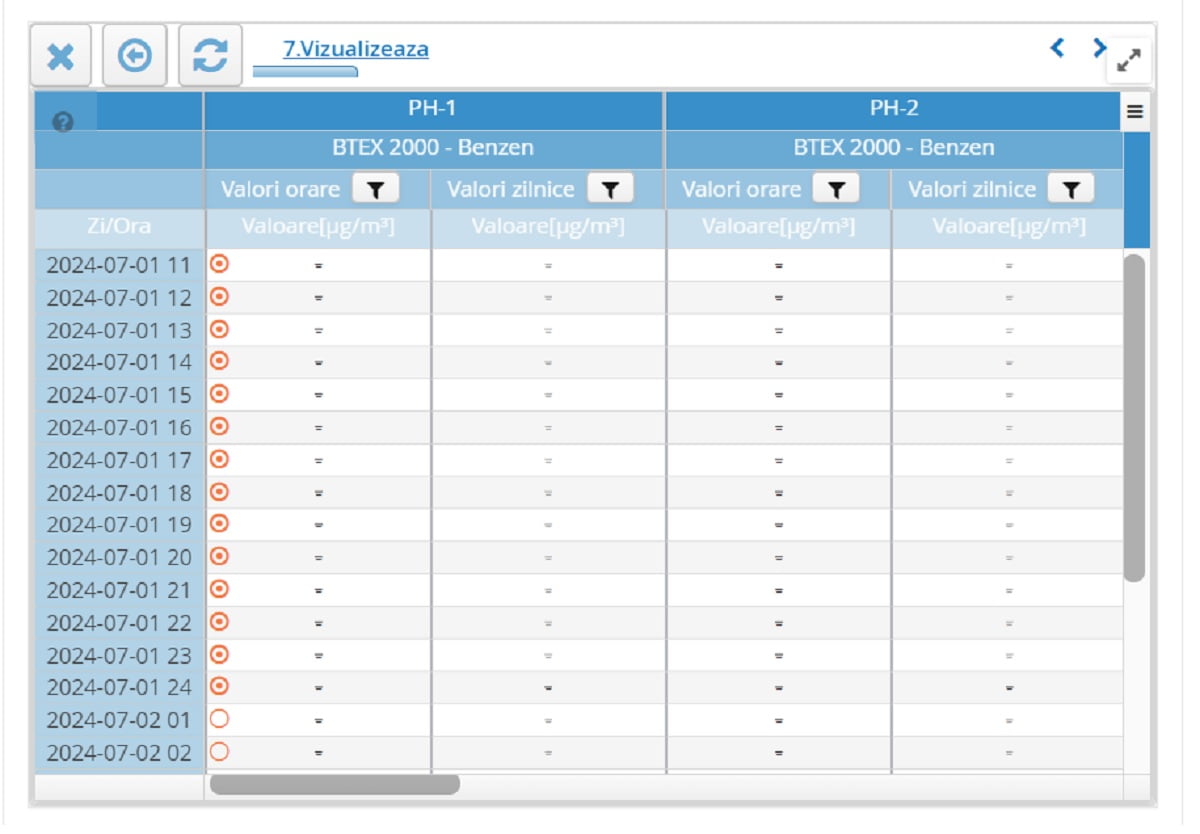Click the 7.Vizualizeaza step link
Viewport: 1200px width, 834px height.
coord(355,49)
